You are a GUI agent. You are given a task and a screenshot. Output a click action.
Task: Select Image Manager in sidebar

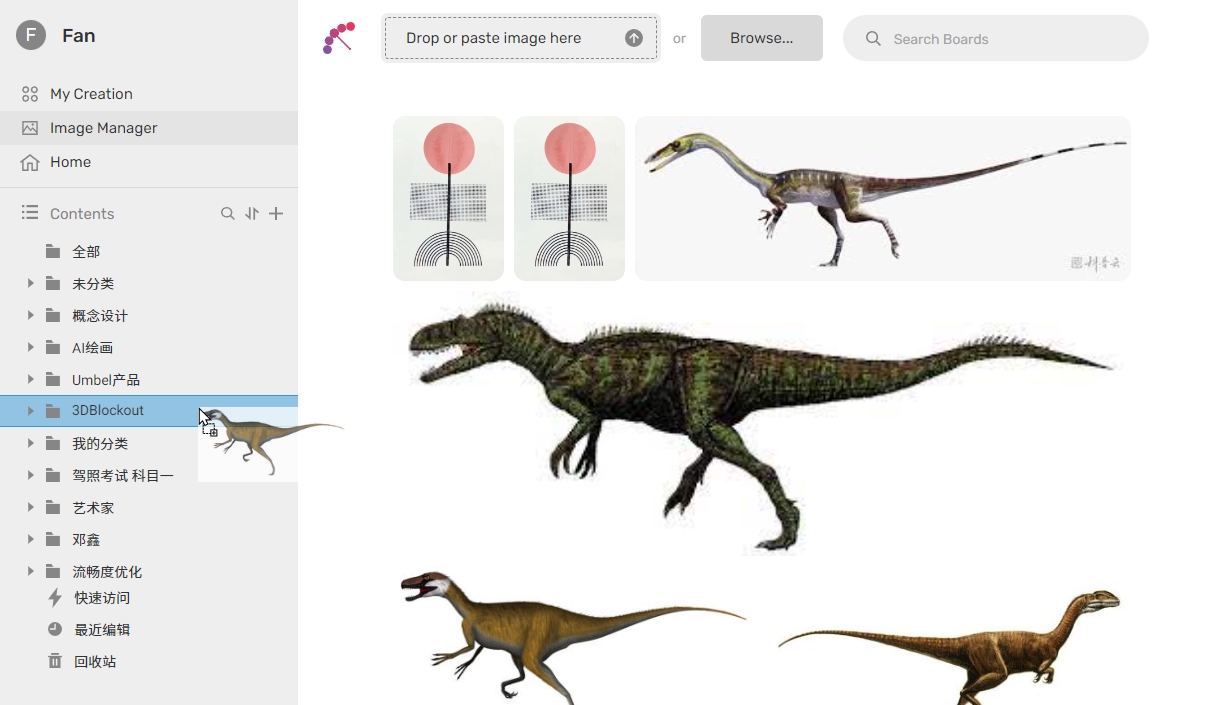click(x=103, y=128)
